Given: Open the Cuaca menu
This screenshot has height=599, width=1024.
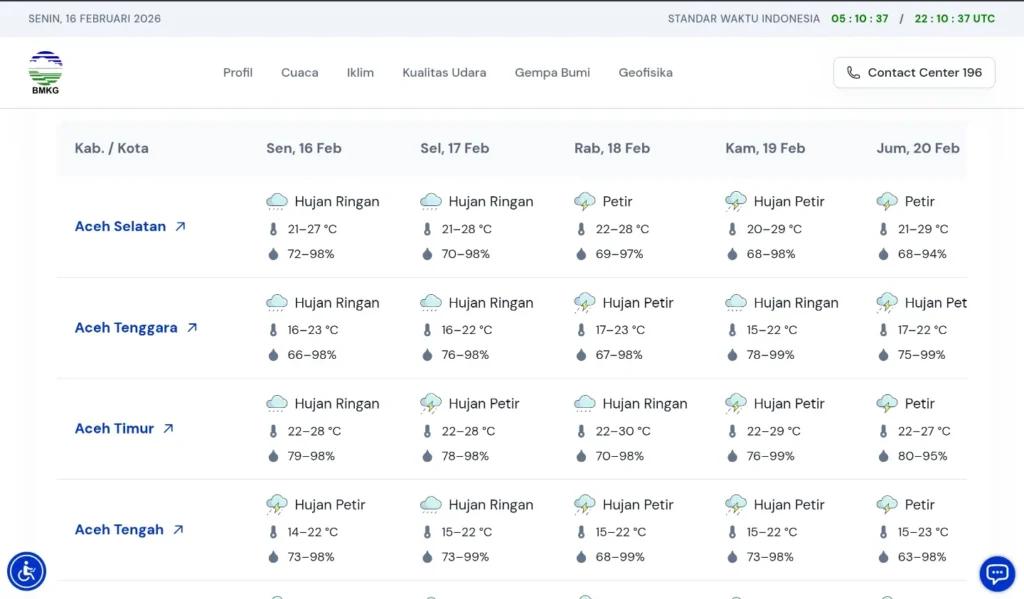Looking at the screenshot, I should tap(299, 73).
